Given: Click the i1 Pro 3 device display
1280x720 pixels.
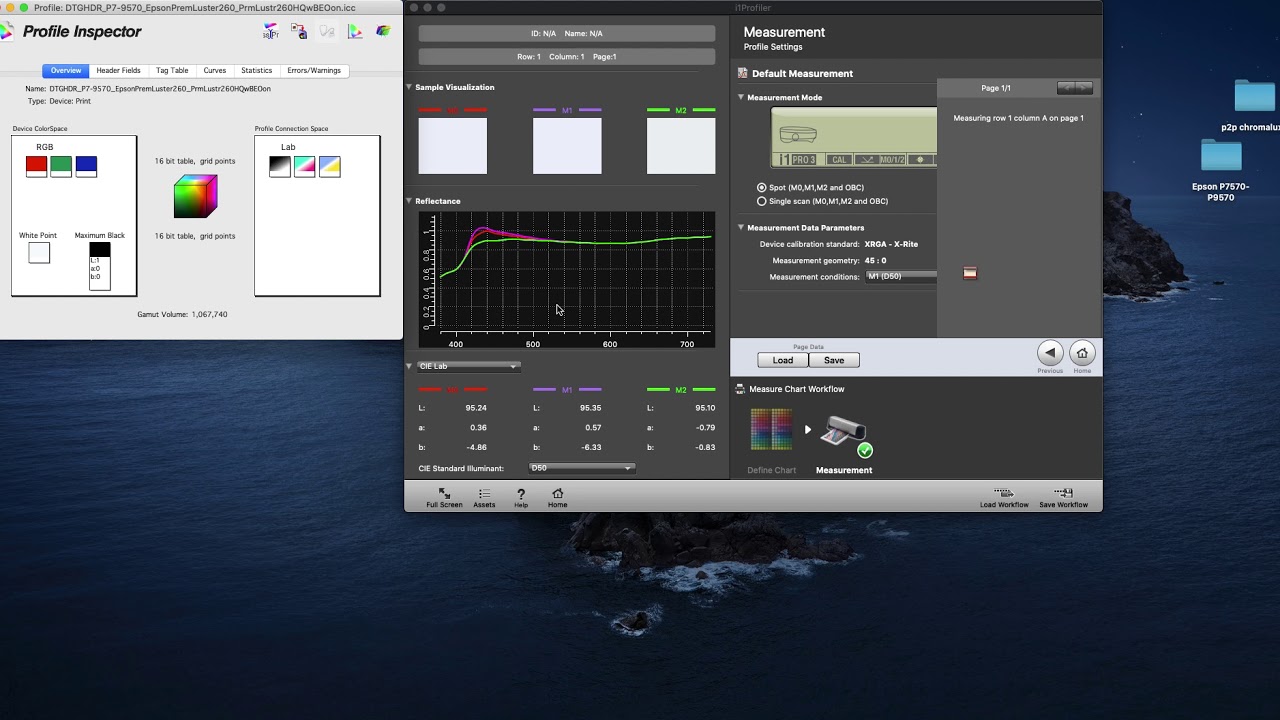Looking at the screenshot, I should 854,138.
